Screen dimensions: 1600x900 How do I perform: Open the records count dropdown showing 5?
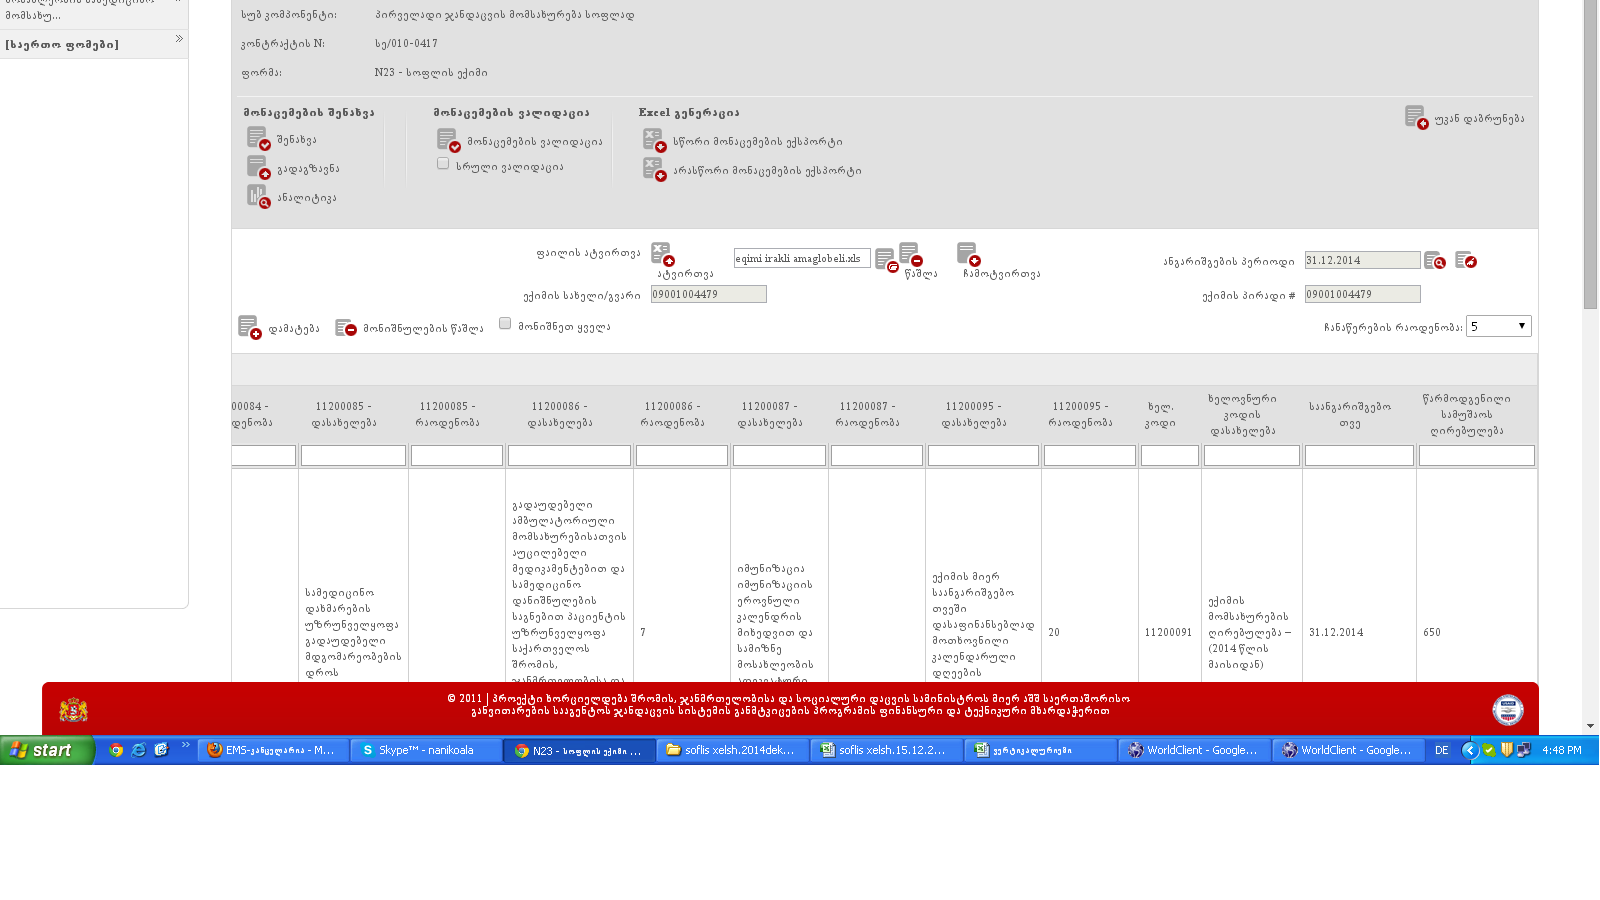pyautogui.click(x=1498, y=326)
